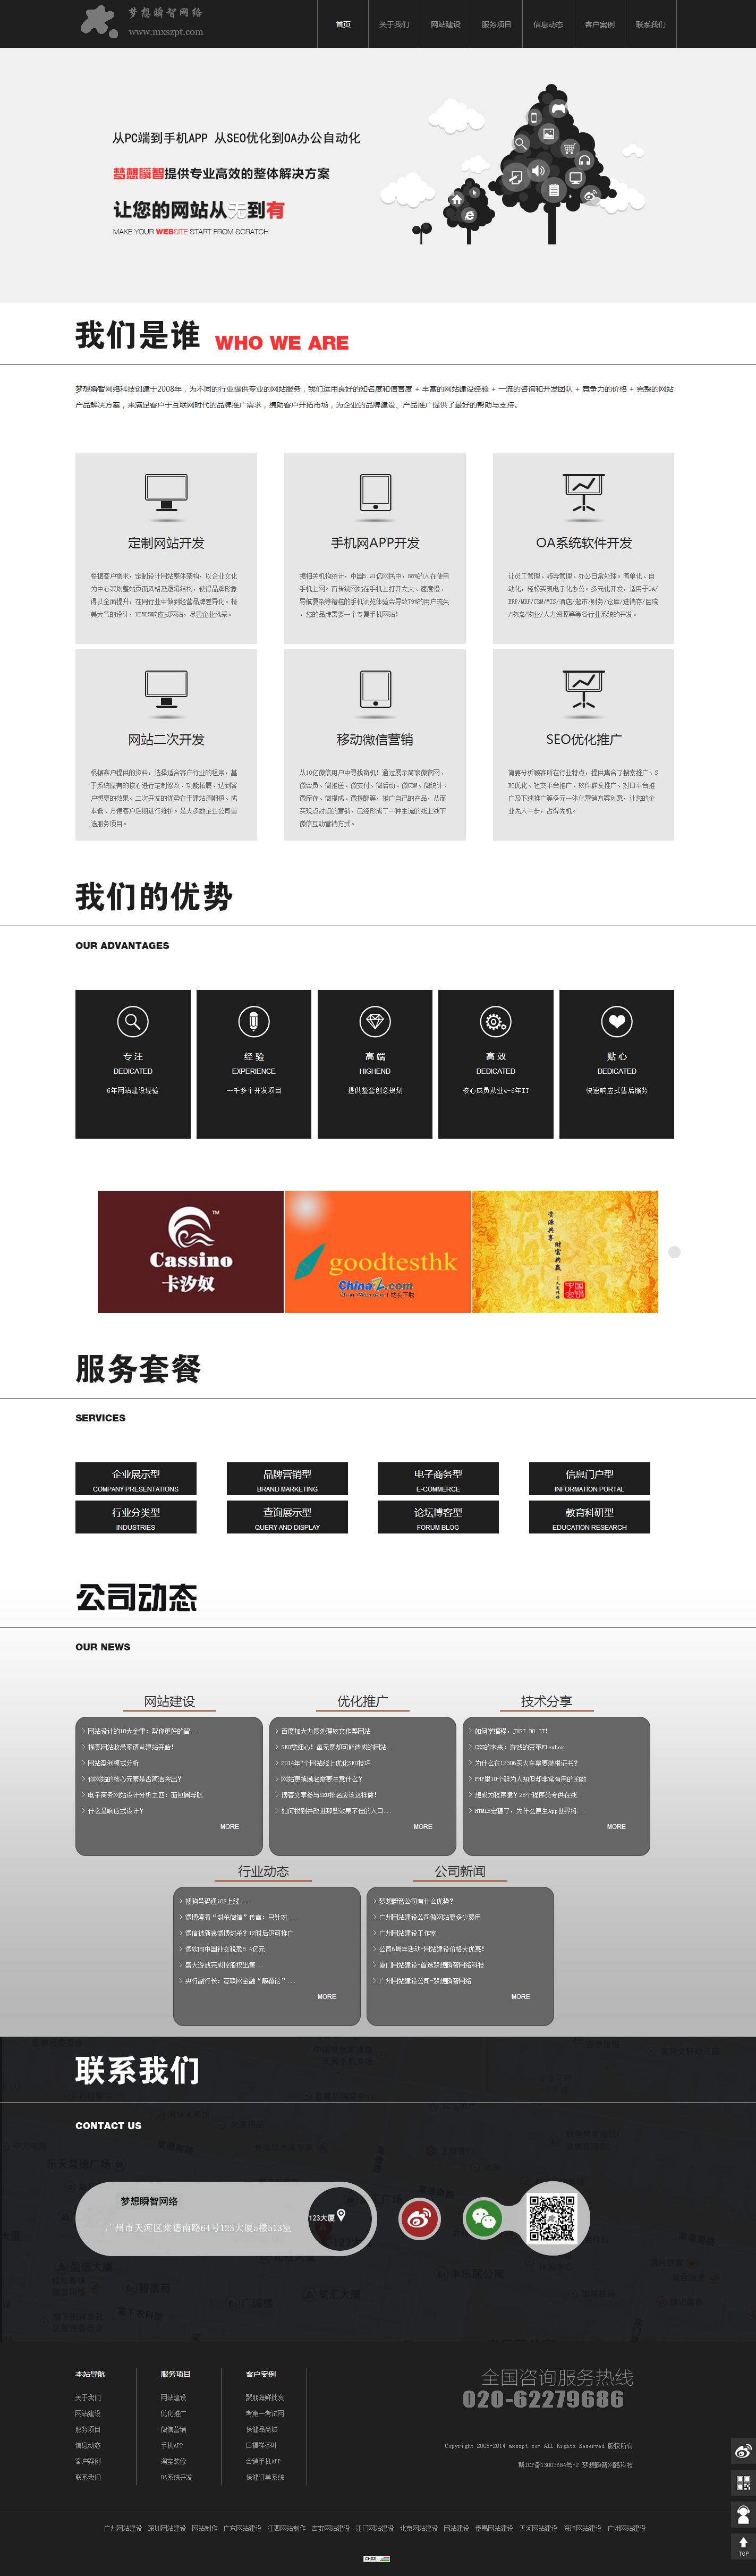Click the 电子商务型 service package button
Image resolution: width=756 pixels, height=2576 pixels.
pyautogui.click(x=438, y=1478)
